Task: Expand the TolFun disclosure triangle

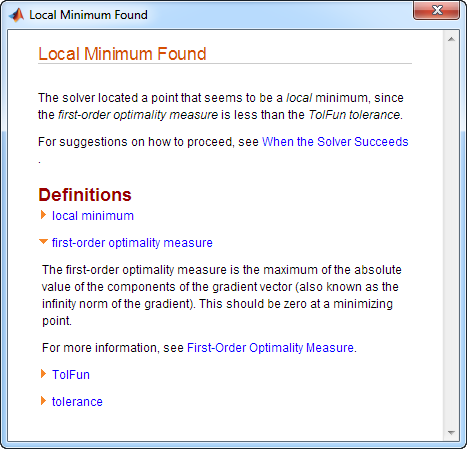Action: pyautogui.click(x=43, y=374)
